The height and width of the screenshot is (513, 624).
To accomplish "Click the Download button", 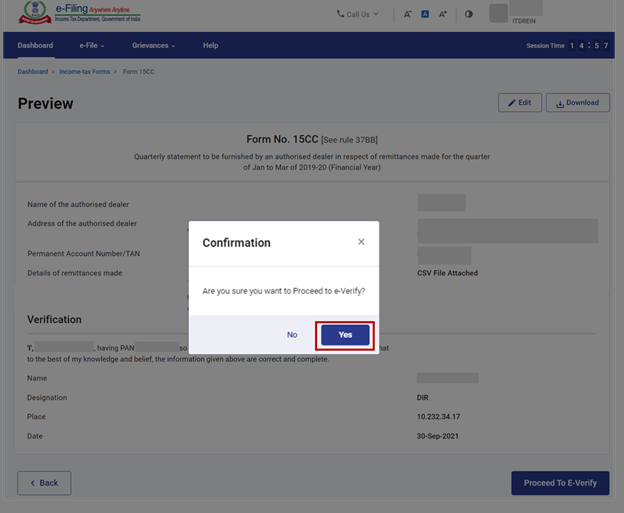I will coord(577,102).
